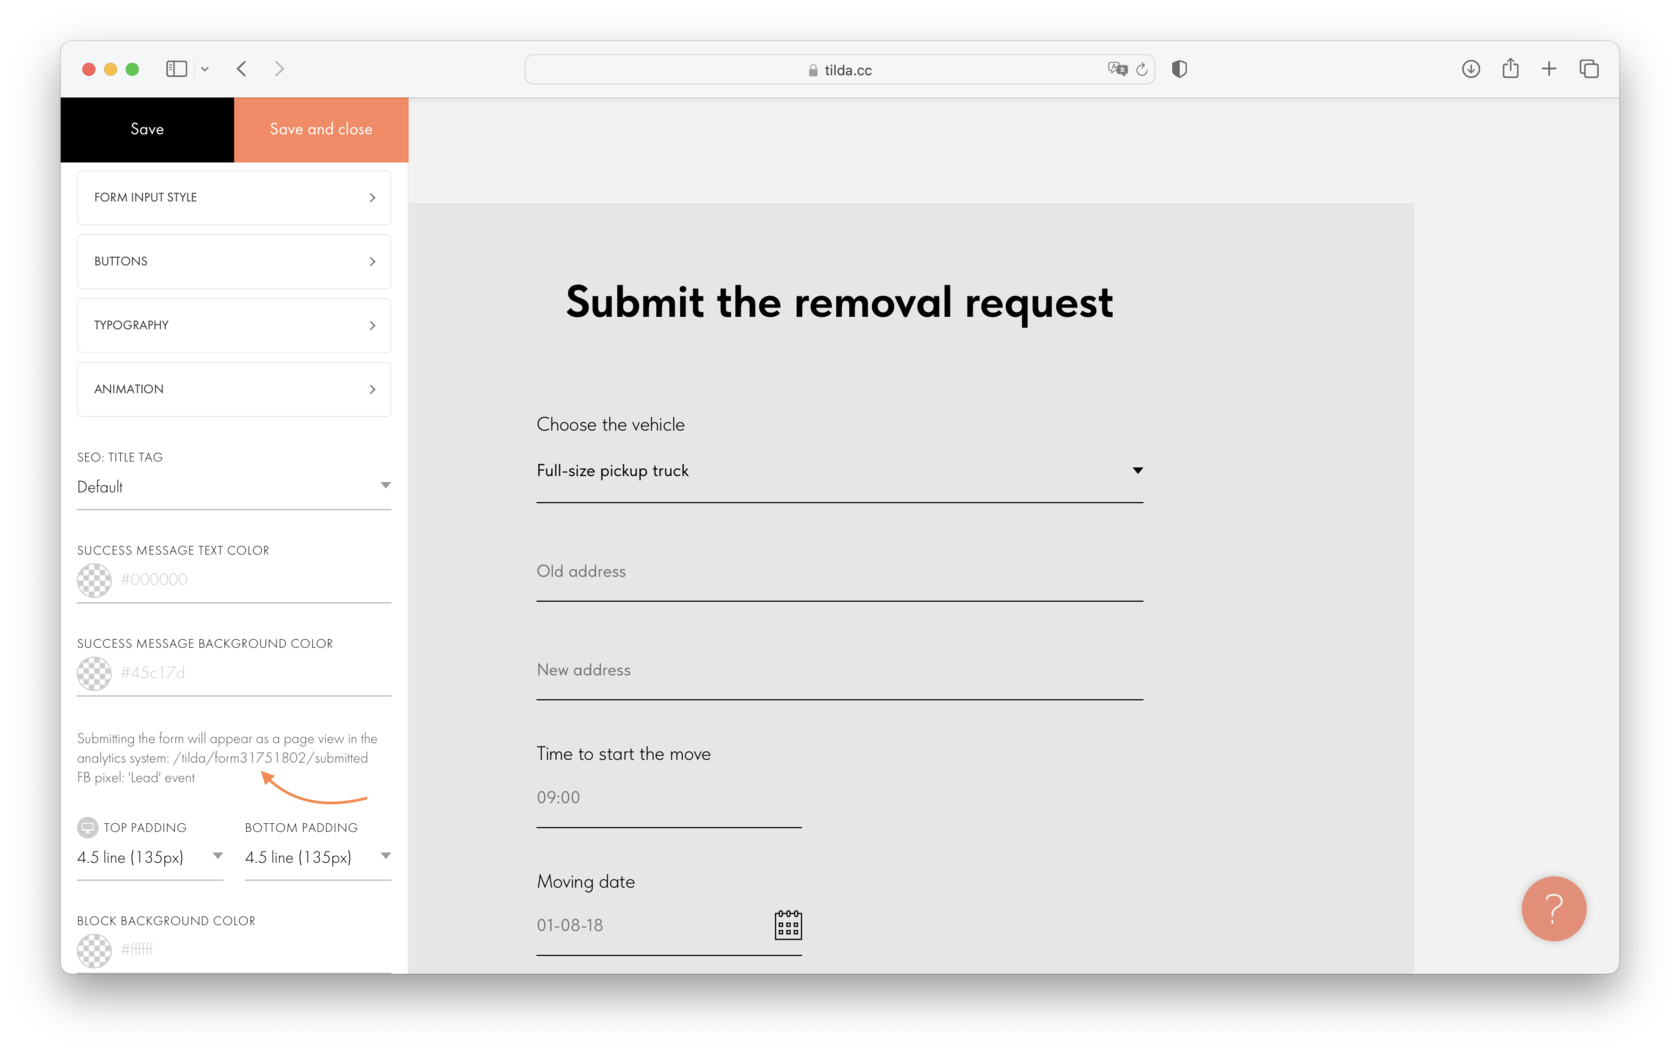Open the Downloads icon

tap(1471, 69)
